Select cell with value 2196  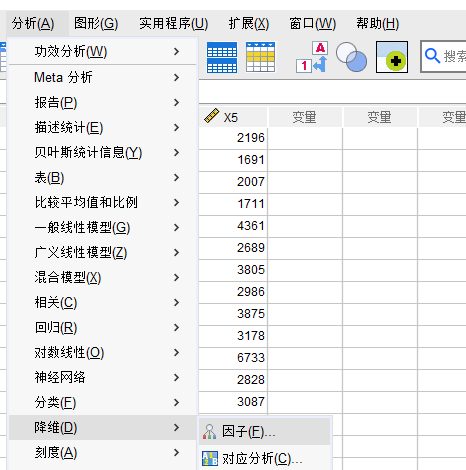(x=233, y=138)
